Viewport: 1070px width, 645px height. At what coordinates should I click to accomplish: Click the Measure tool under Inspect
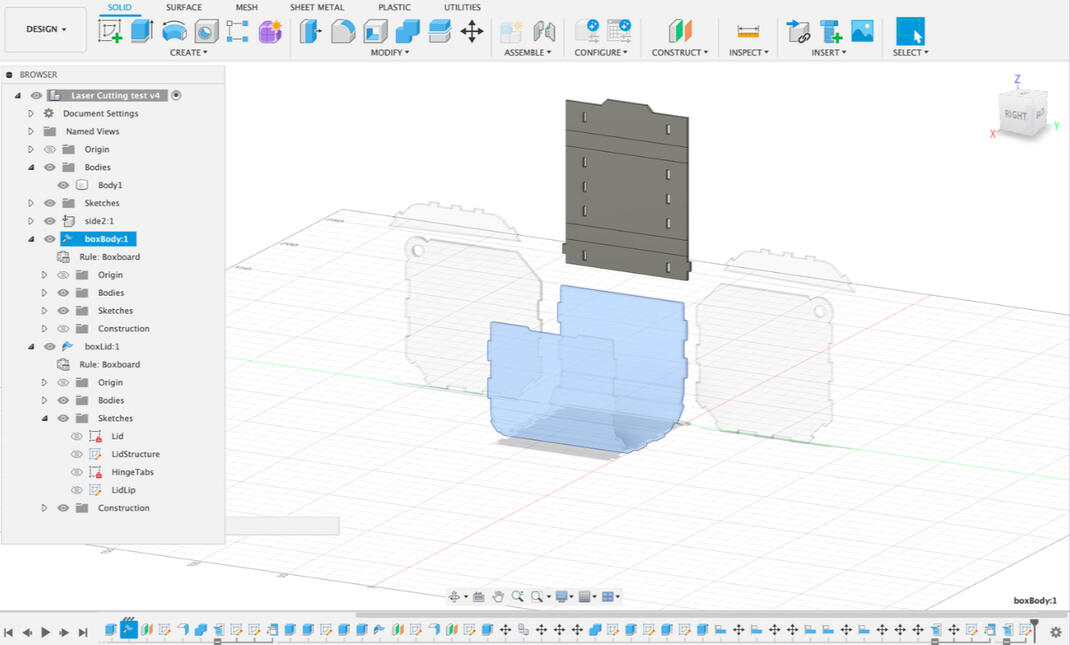(x=747, y=31)
